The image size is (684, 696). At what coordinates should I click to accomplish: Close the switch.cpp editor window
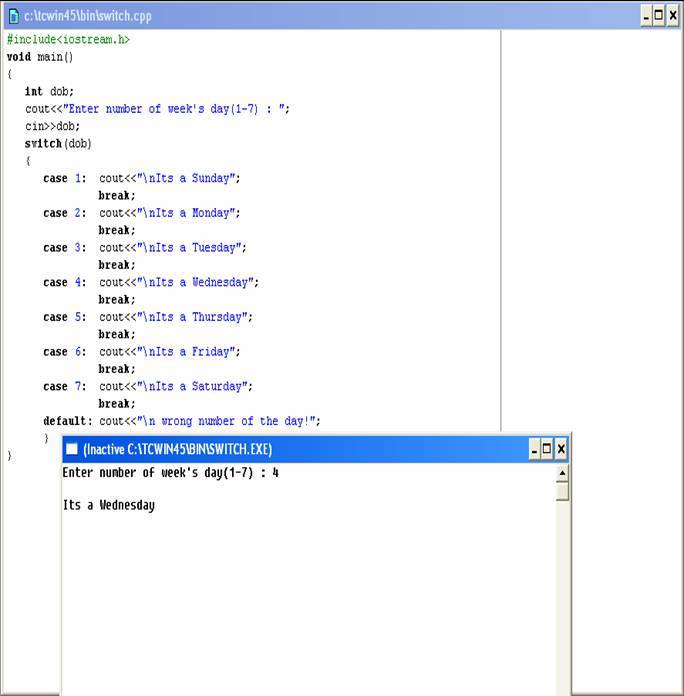click(673, 16)
